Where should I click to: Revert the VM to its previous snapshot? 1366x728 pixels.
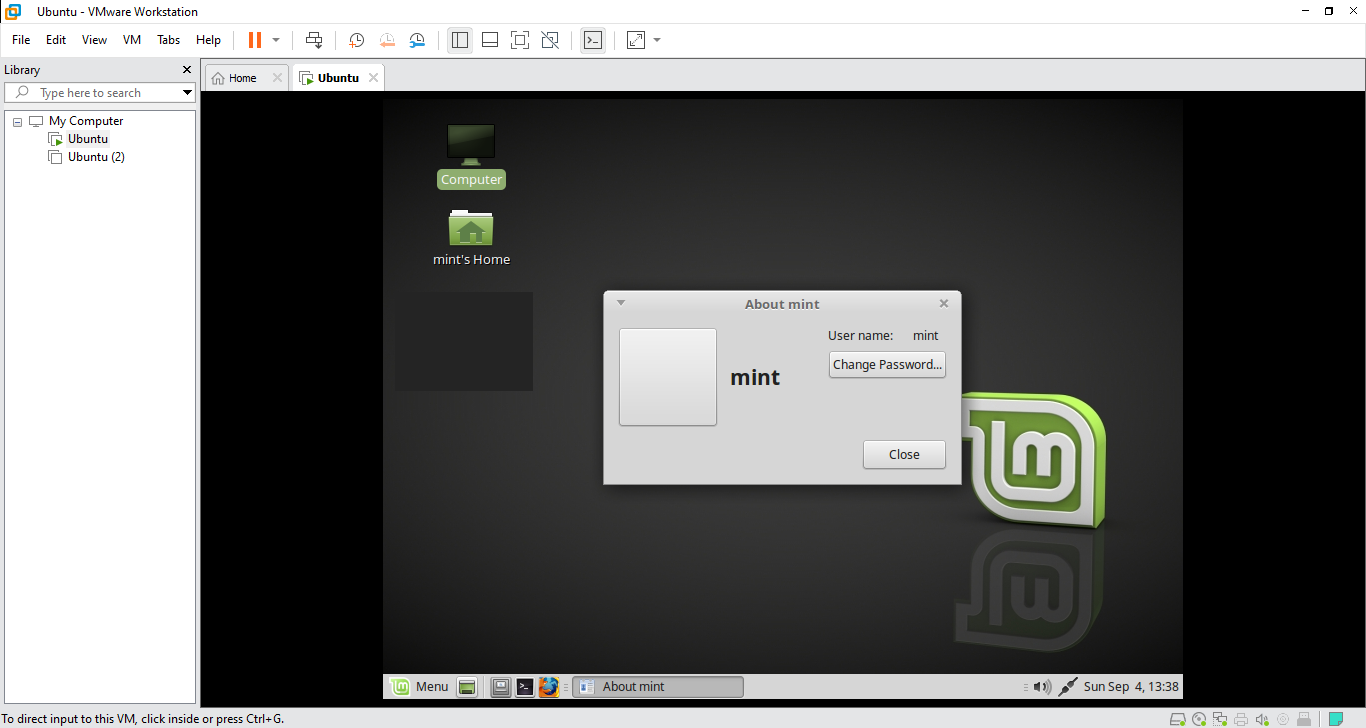387,40
